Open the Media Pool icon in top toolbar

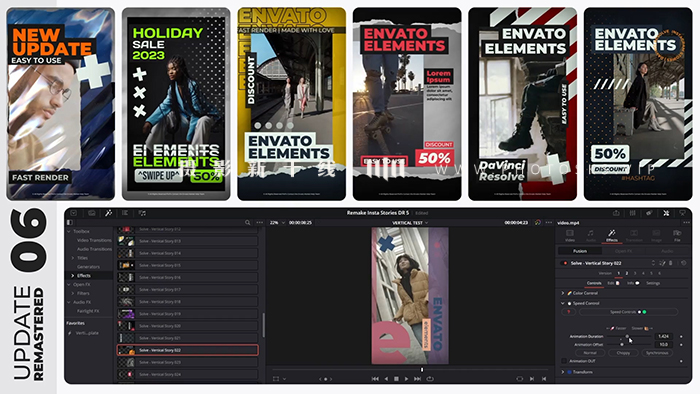coord(92,213)
